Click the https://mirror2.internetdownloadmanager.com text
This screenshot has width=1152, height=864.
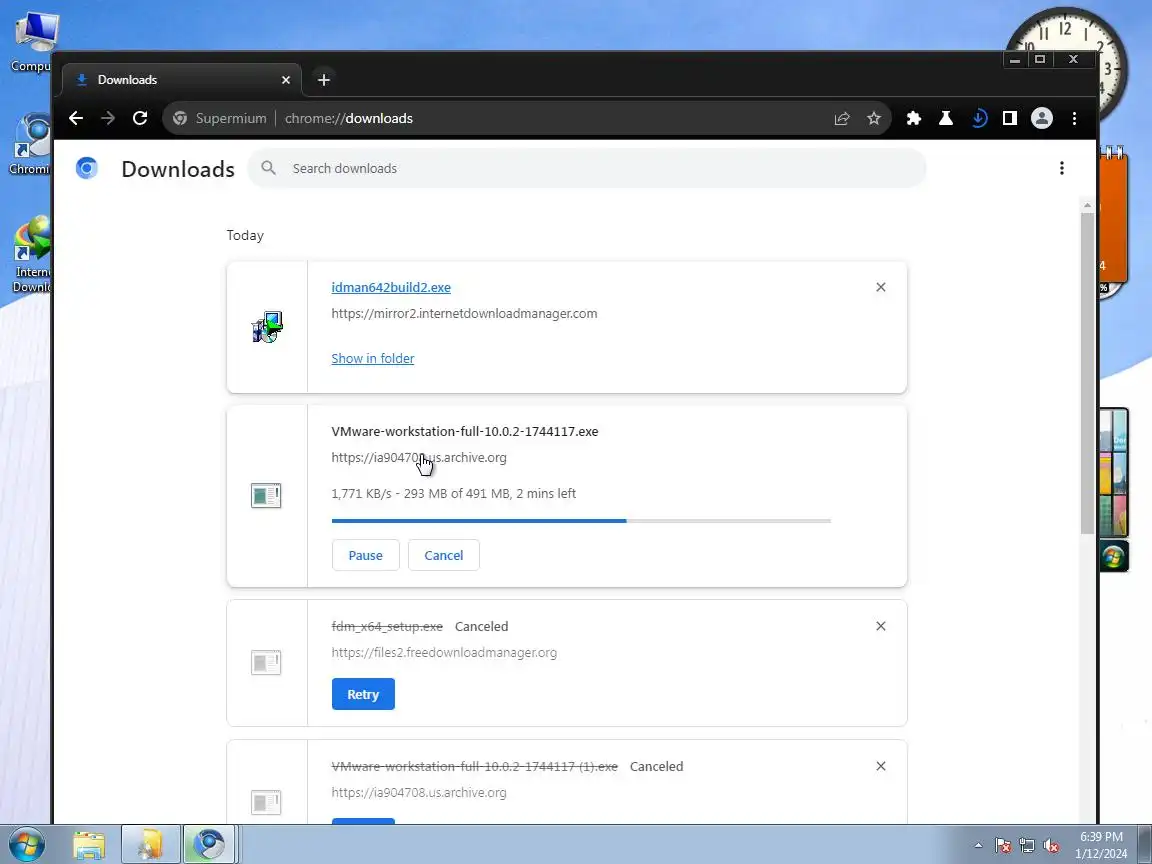[x=464, y=314]
